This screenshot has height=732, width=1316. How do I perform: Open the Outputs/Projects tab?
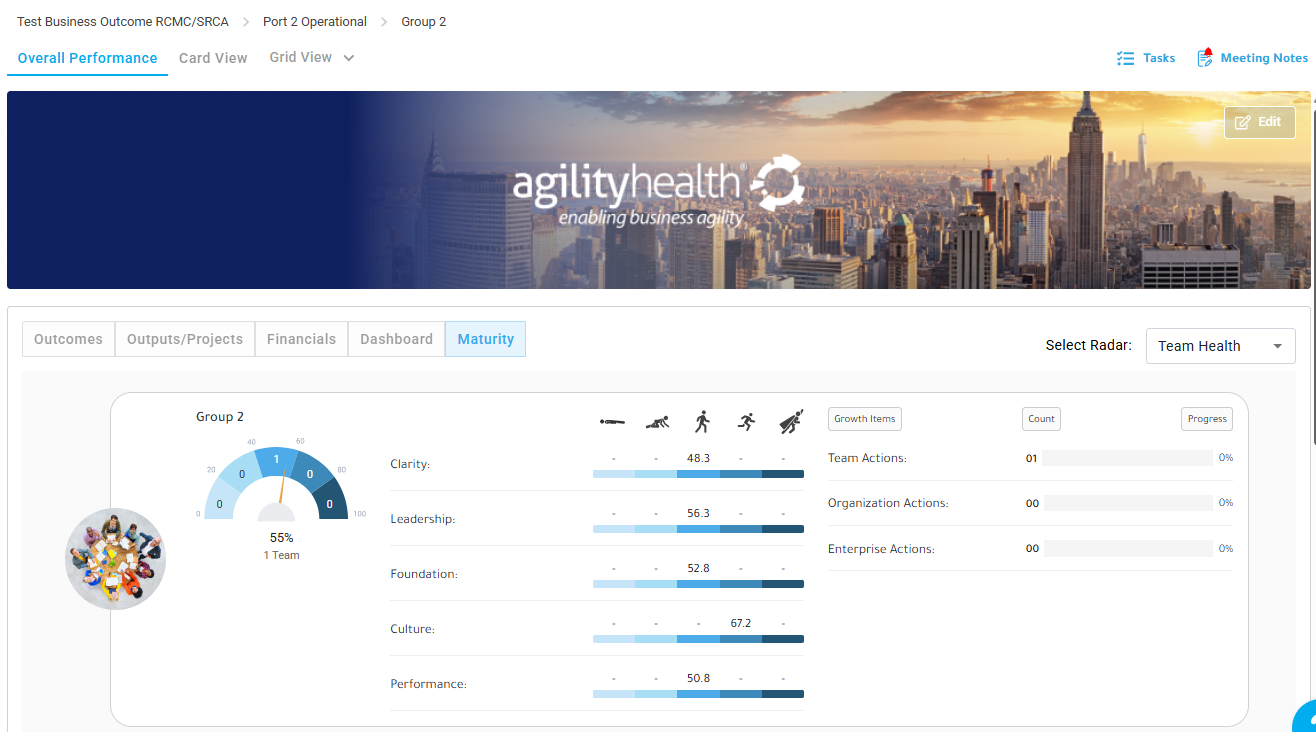point(185,339)
